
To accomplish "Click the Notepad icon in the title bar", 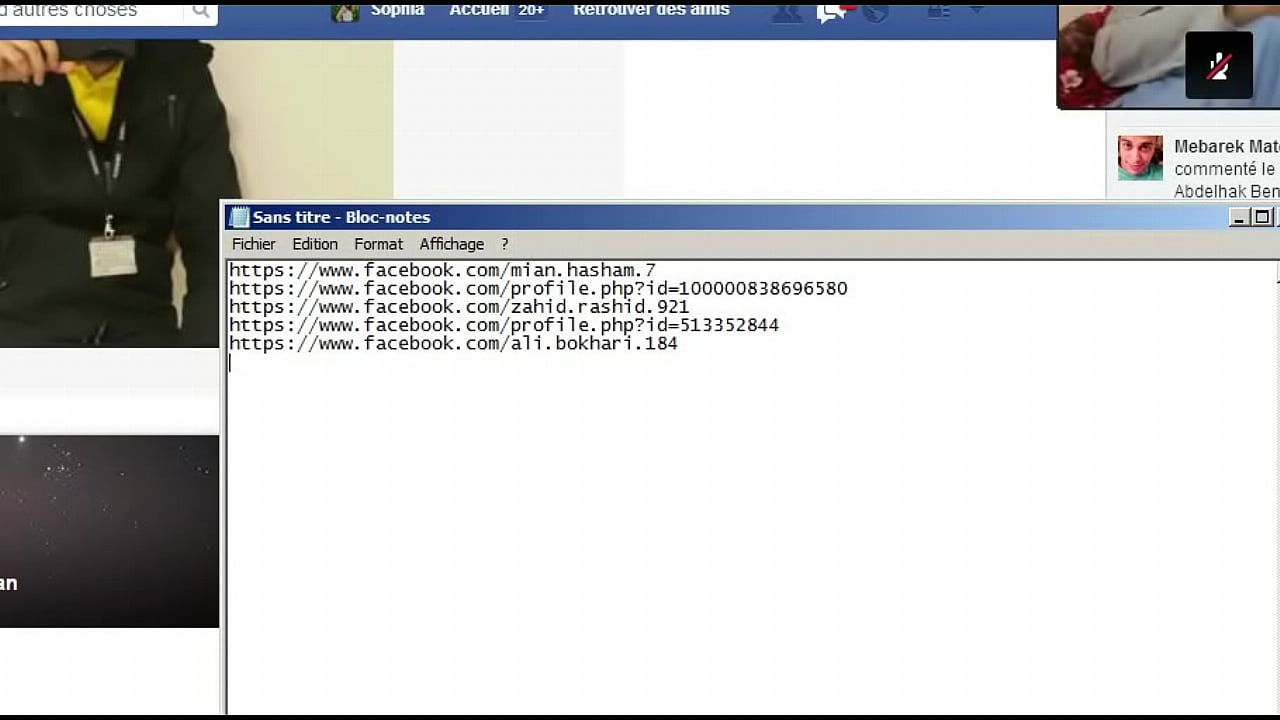I will pos(239,217).
